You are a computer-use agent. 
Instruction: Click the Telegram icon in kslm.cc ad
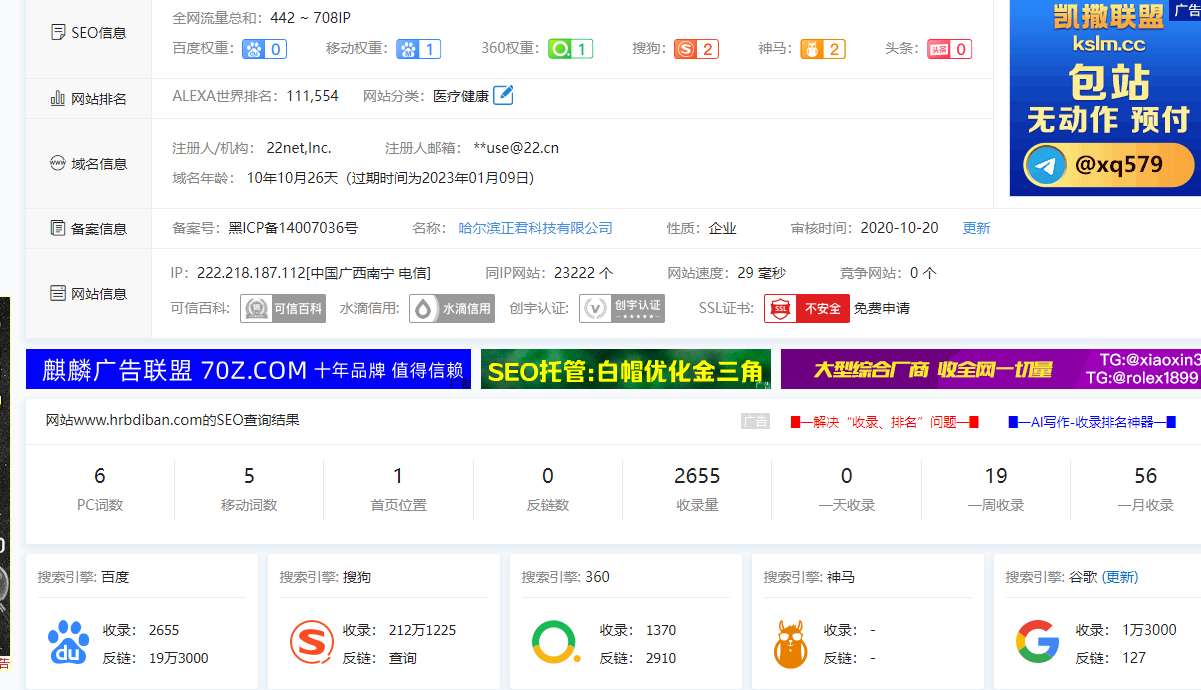pos(1045,165)
